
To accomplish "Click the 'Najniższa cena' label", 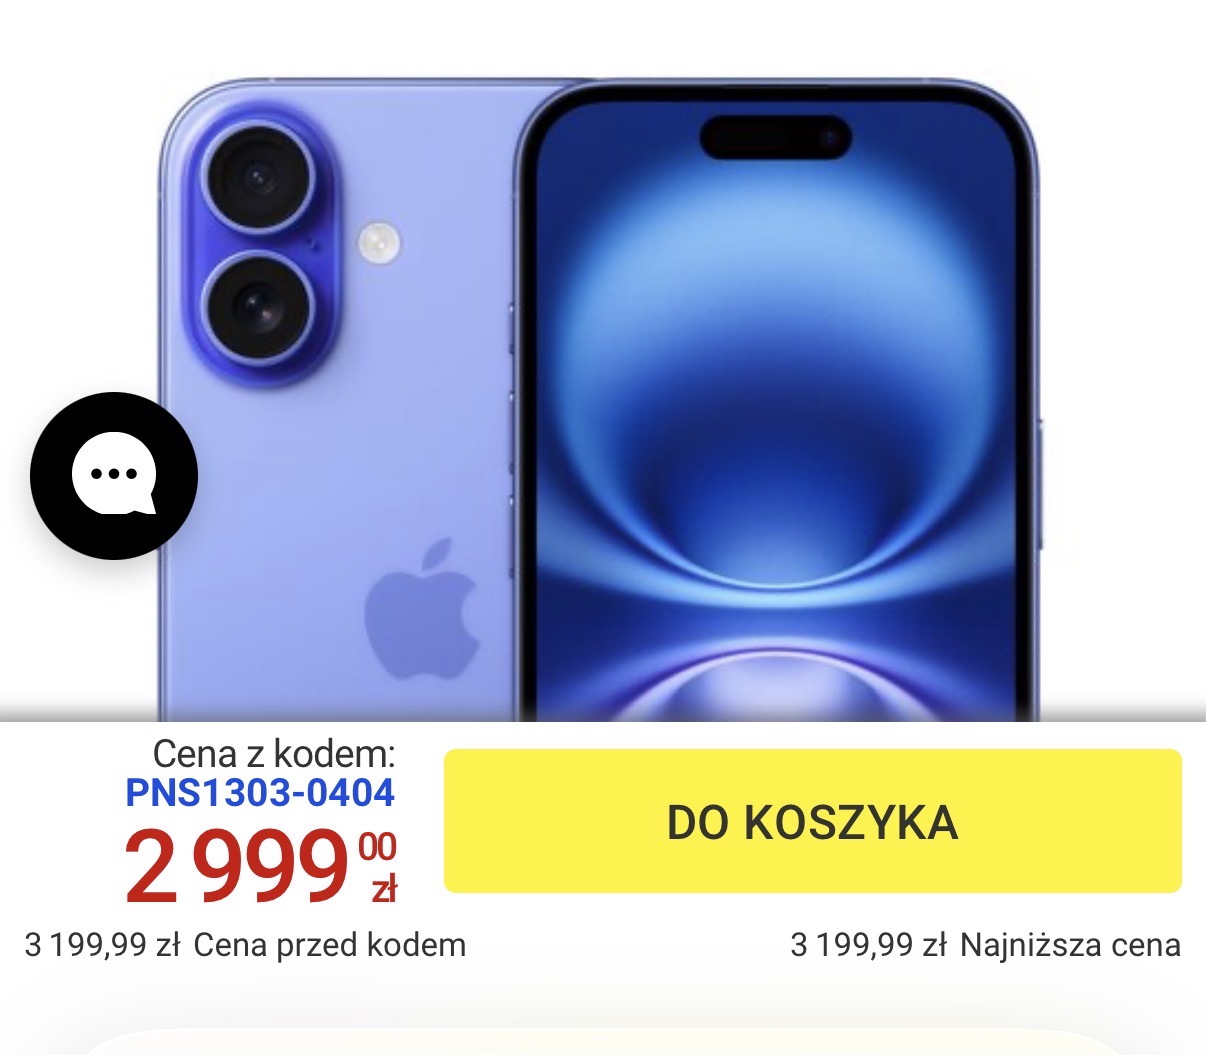I will (x=1071, y=945).
